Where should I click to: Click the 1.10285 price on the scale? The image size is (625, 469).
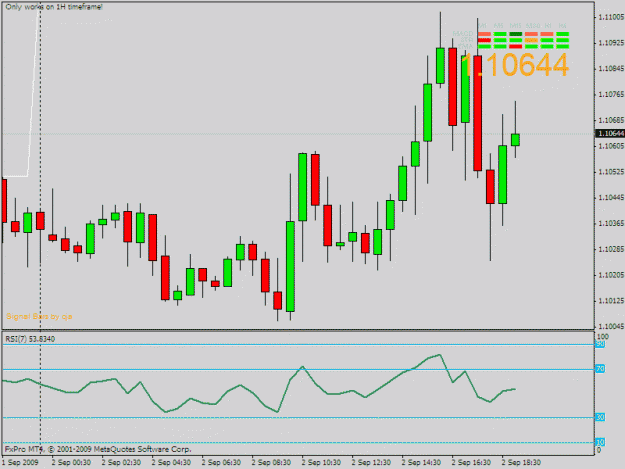tap(611, 249)
